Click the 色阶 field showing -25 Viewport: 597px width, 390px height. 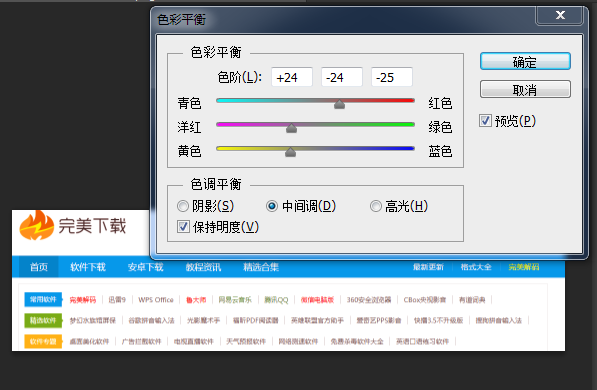point(392,77)
